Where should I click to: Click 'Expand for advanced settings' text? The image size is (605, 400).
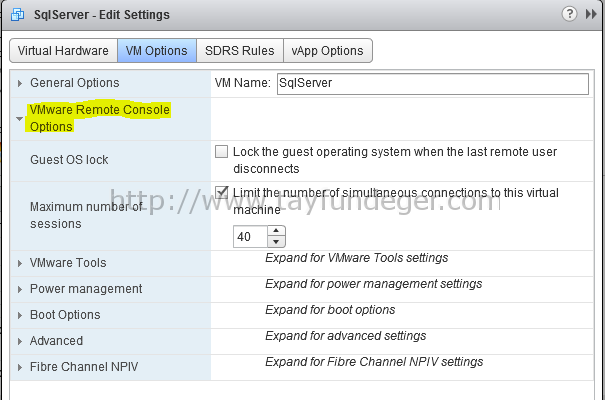346,336
